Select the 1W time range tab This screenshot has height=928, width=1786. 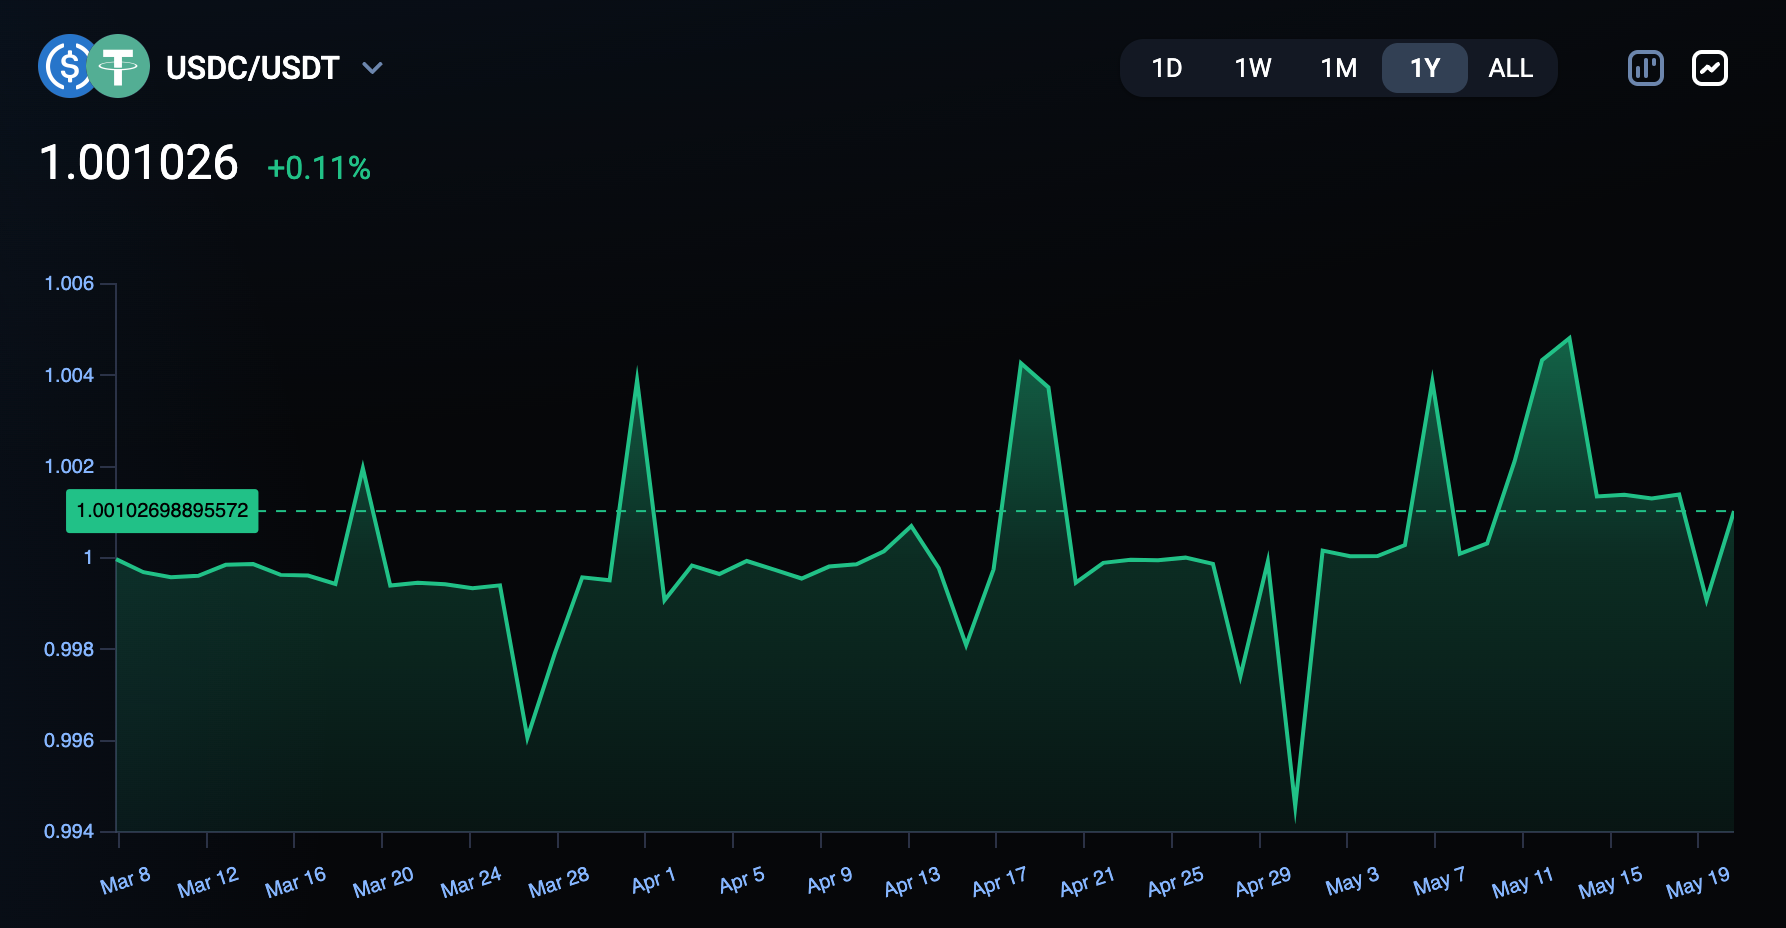point(1253,68)
